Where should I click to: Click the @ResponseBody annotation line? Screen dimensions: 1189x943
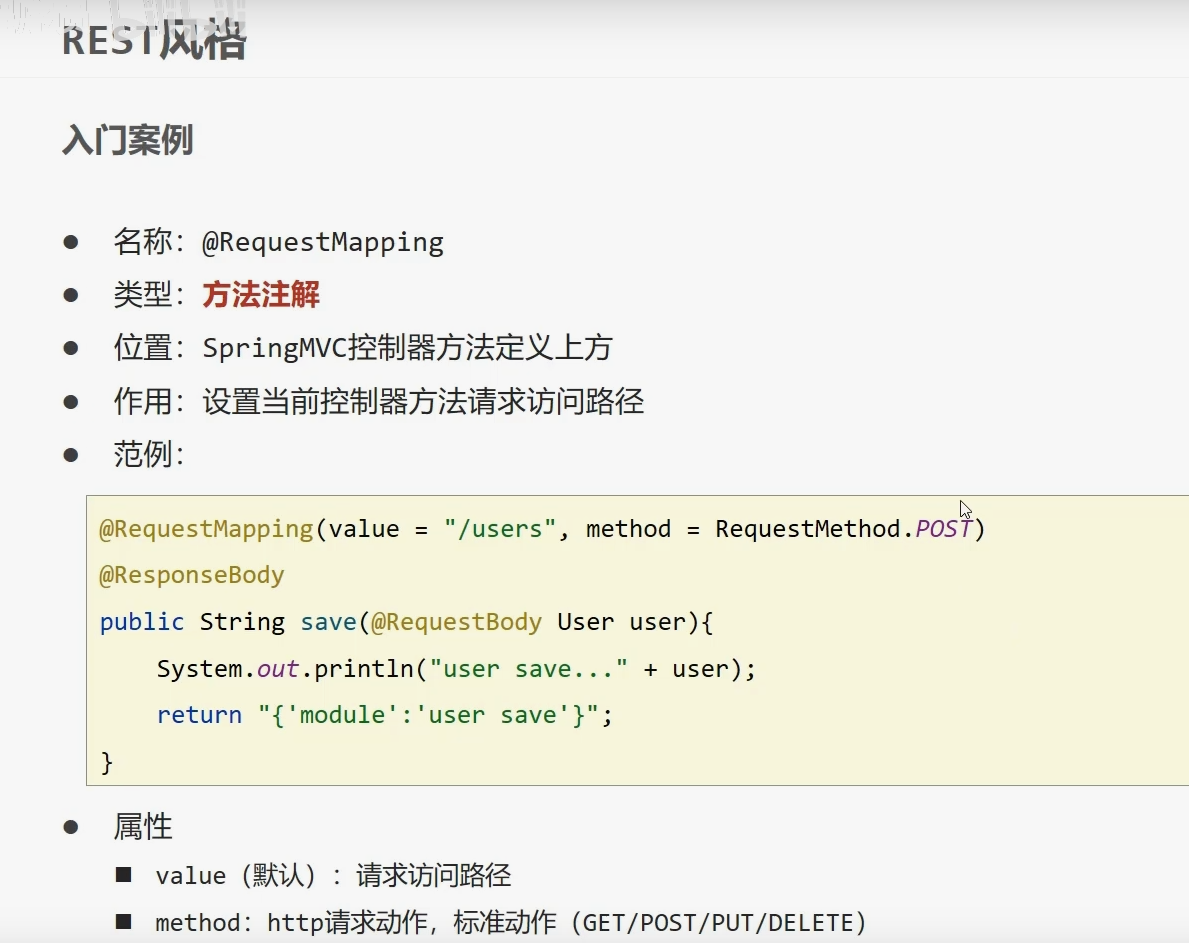pos(192,575)
